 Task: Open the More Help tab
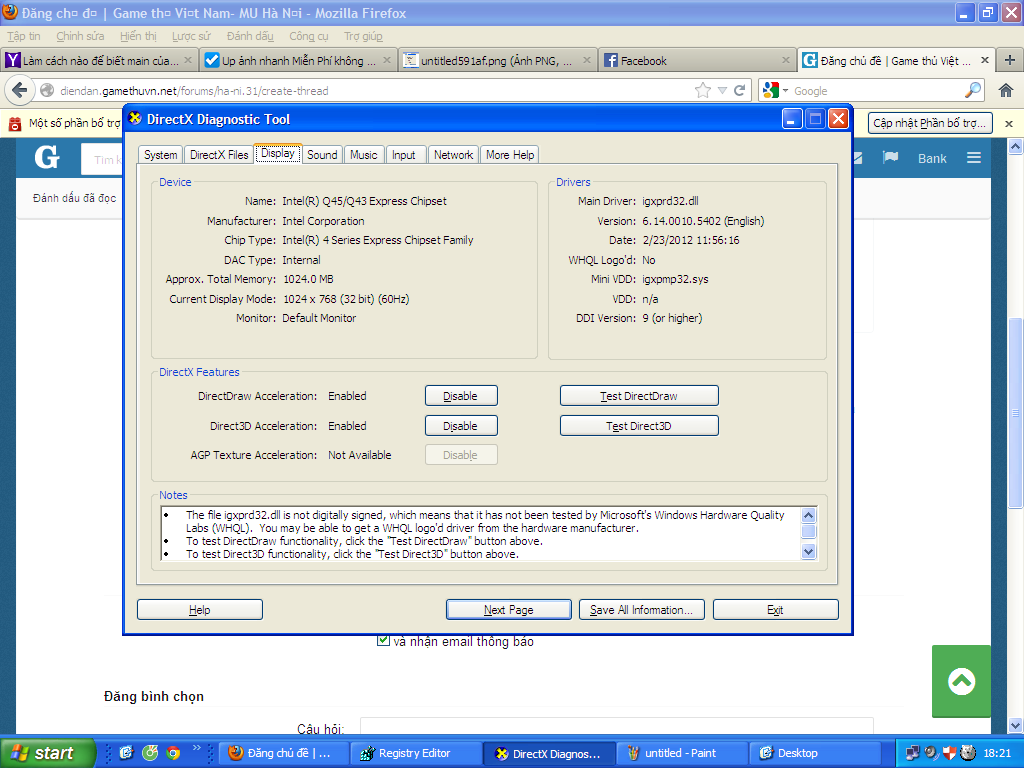pos(510,155)
